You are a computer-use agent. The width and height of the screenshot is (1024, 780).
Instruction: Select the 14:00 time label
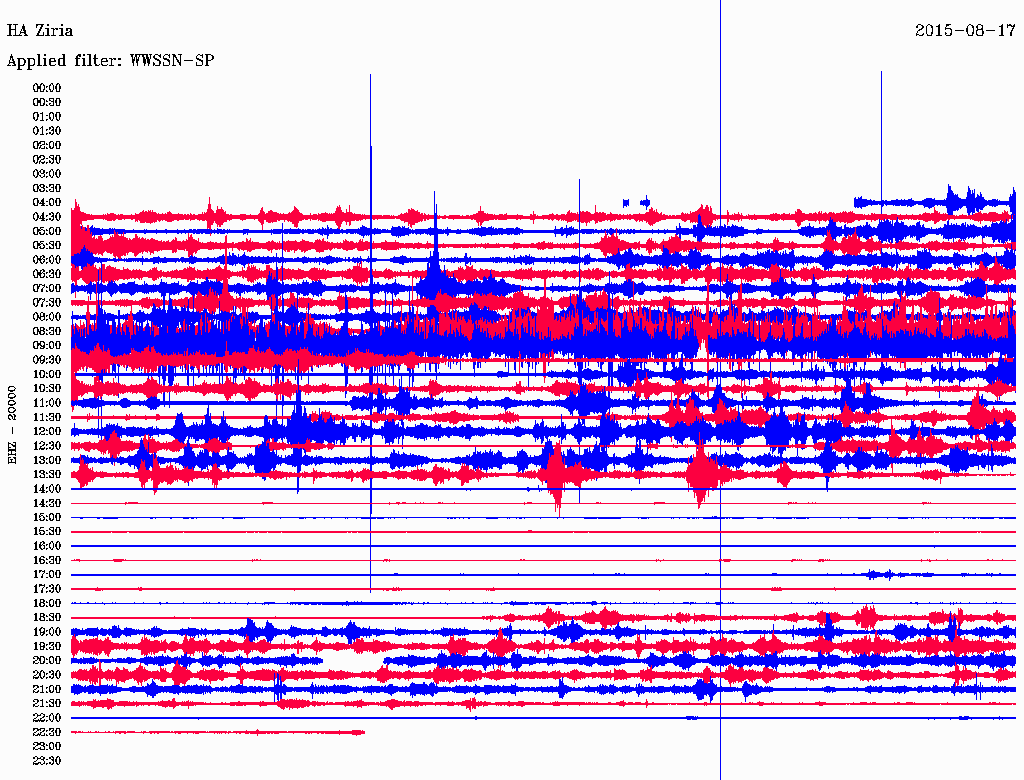(x=47, y=489)
